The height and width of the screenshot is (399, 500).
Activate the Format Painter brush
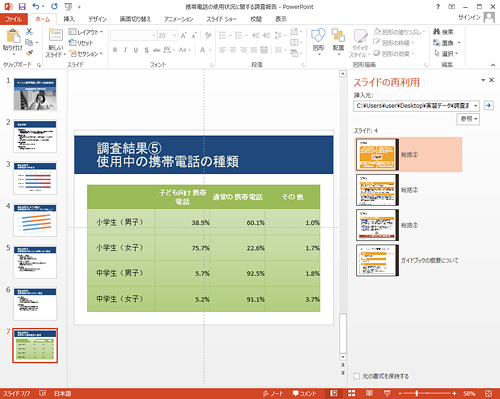click(29, 53)
